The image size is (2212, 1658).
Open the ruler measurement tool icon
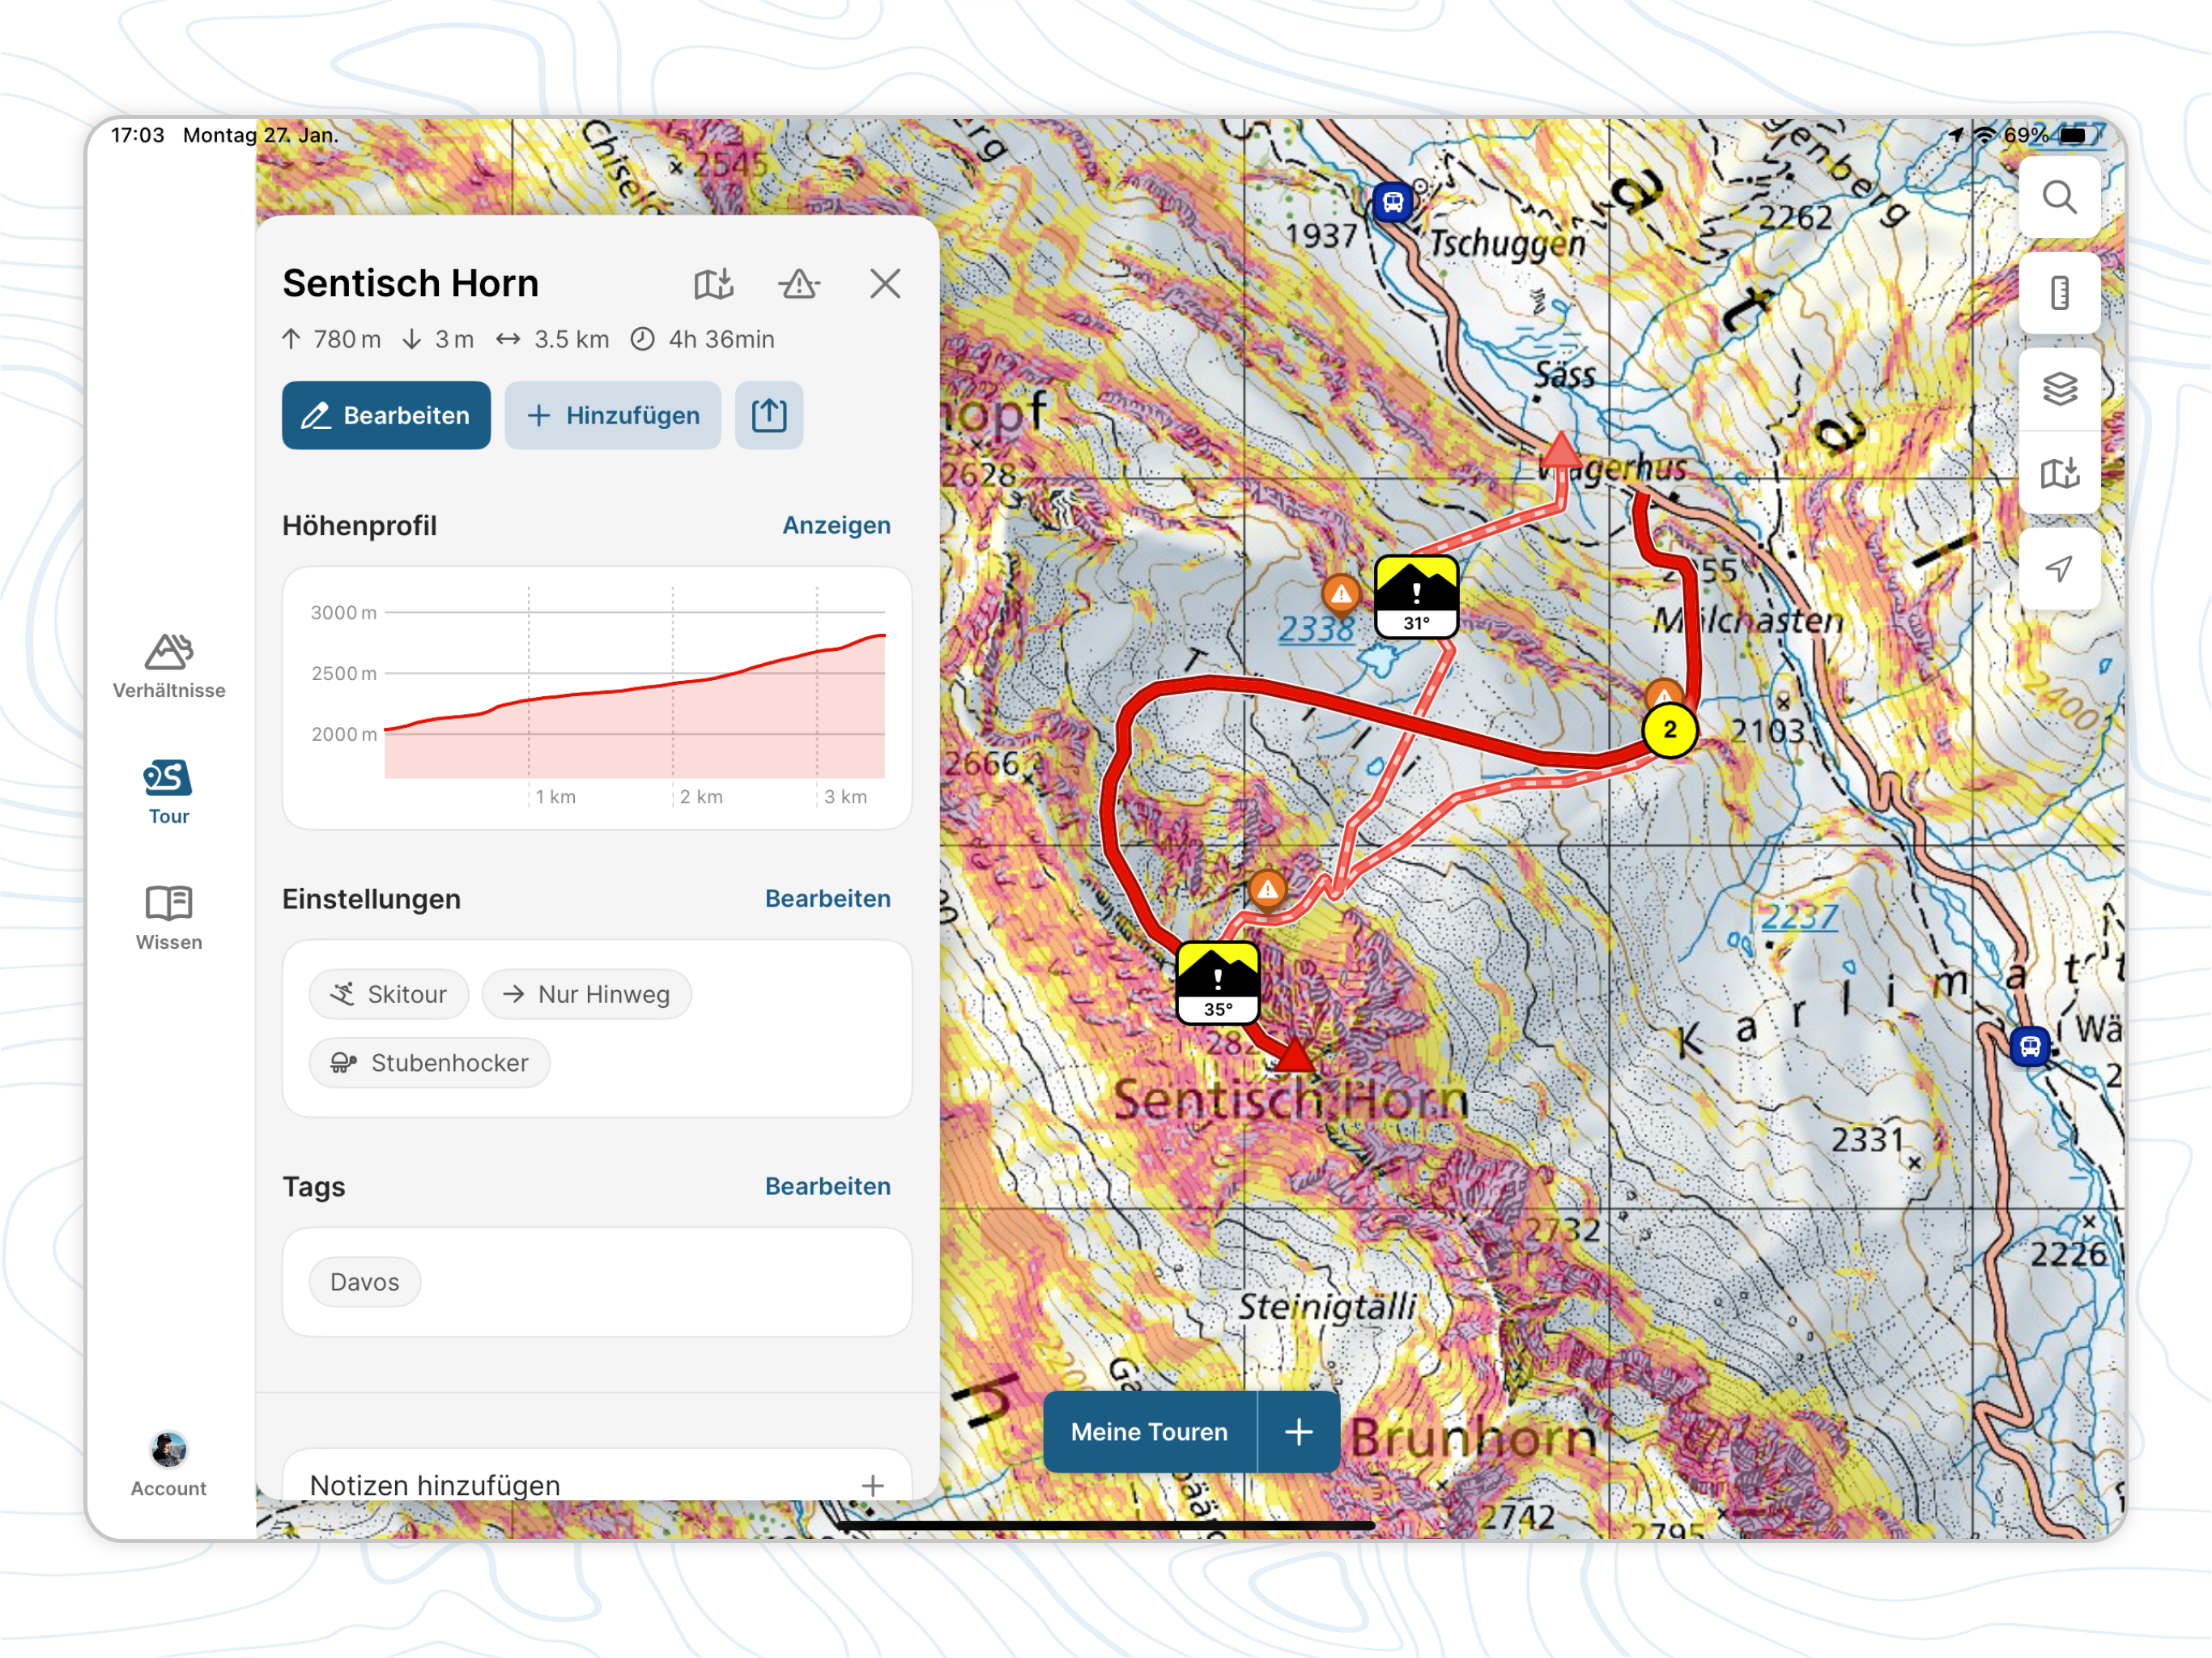point(2058,294)
